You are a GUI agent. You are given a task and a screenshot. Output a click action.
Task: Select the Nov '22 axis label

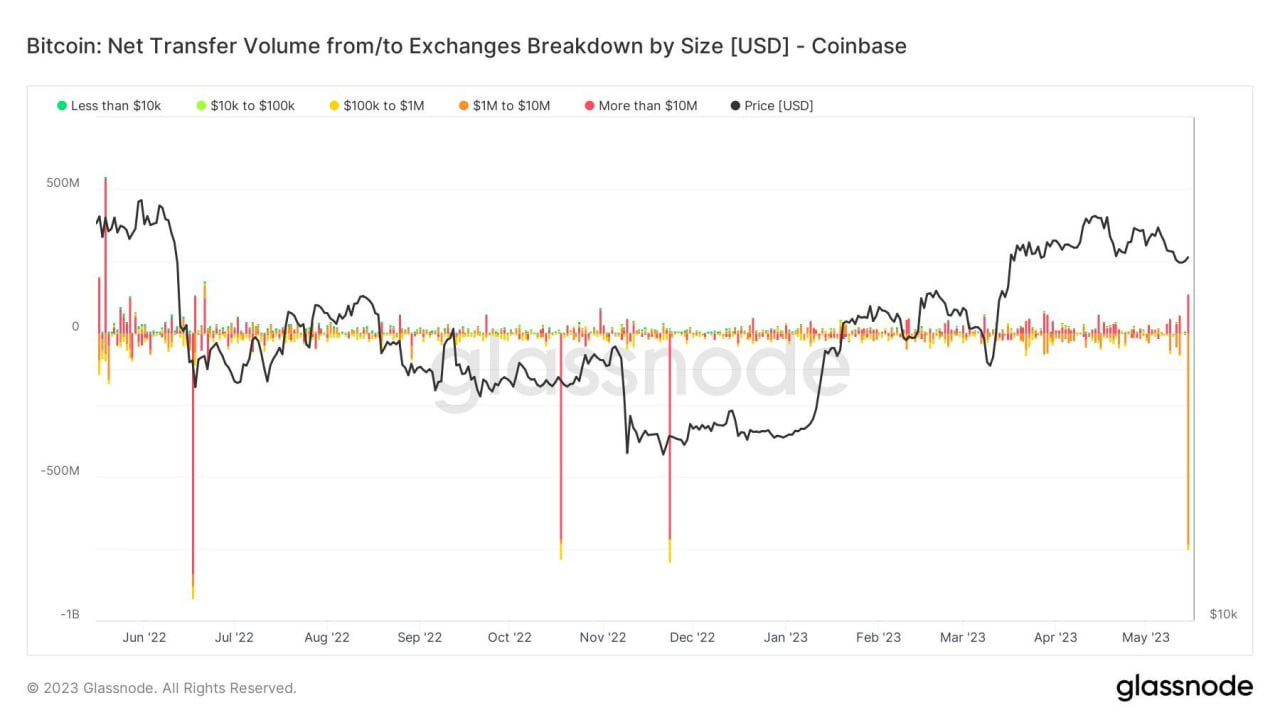[x=603, y=637]
